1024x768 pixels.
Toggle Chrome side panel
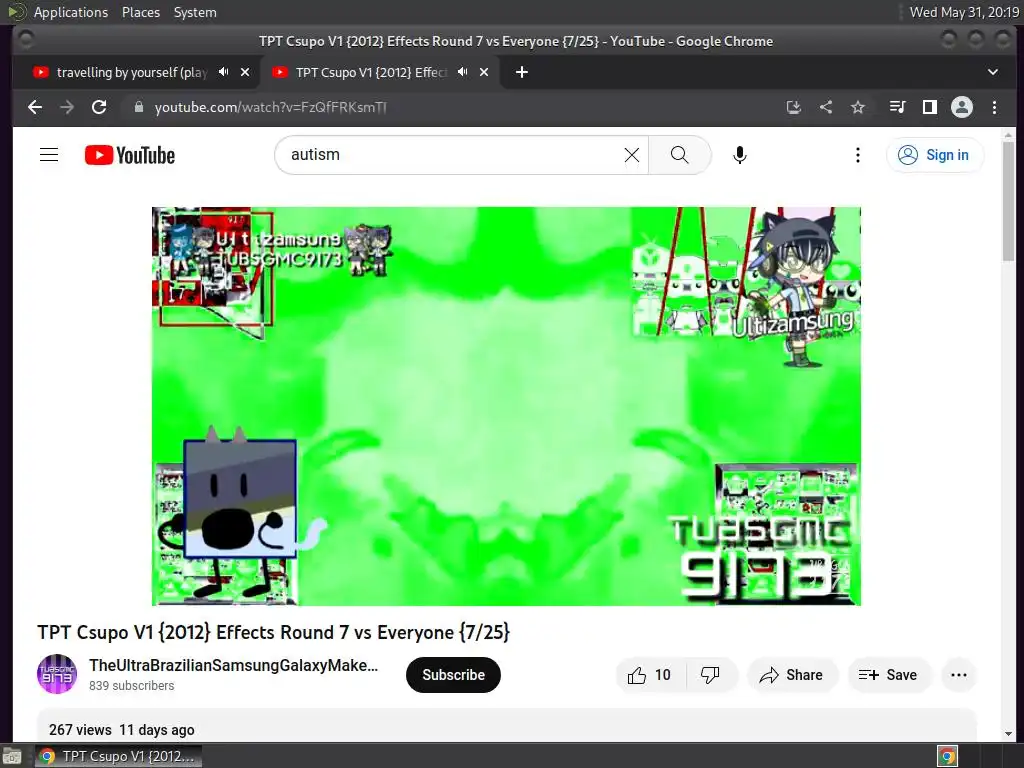tap(929, 107)
